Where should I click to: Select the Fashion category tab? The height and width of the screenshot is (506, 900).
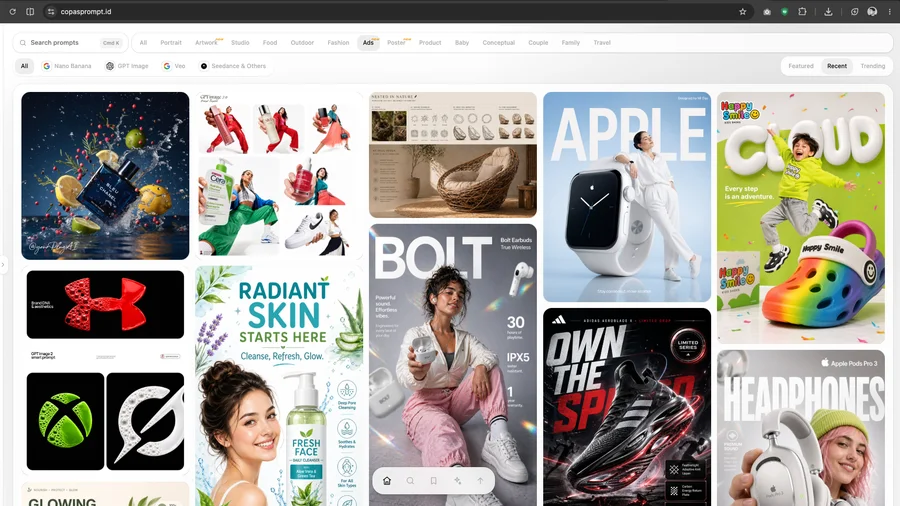click(338, 42)
